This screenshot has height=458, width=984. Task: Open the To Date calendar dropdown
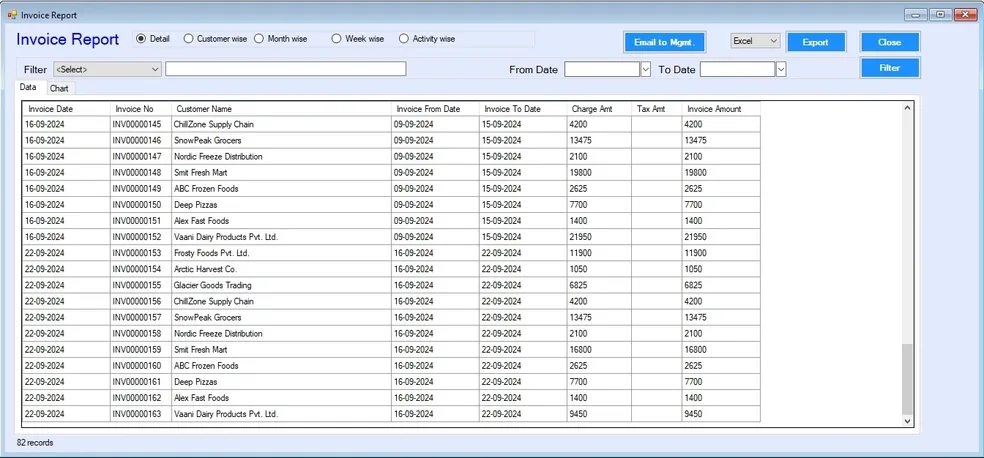[781, 69]
